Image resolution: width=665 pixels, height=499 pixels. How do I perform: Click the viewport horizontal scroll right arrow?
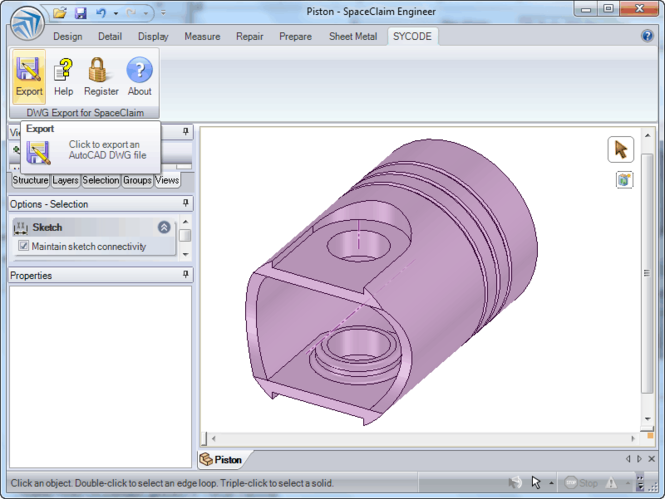(633, 438)
